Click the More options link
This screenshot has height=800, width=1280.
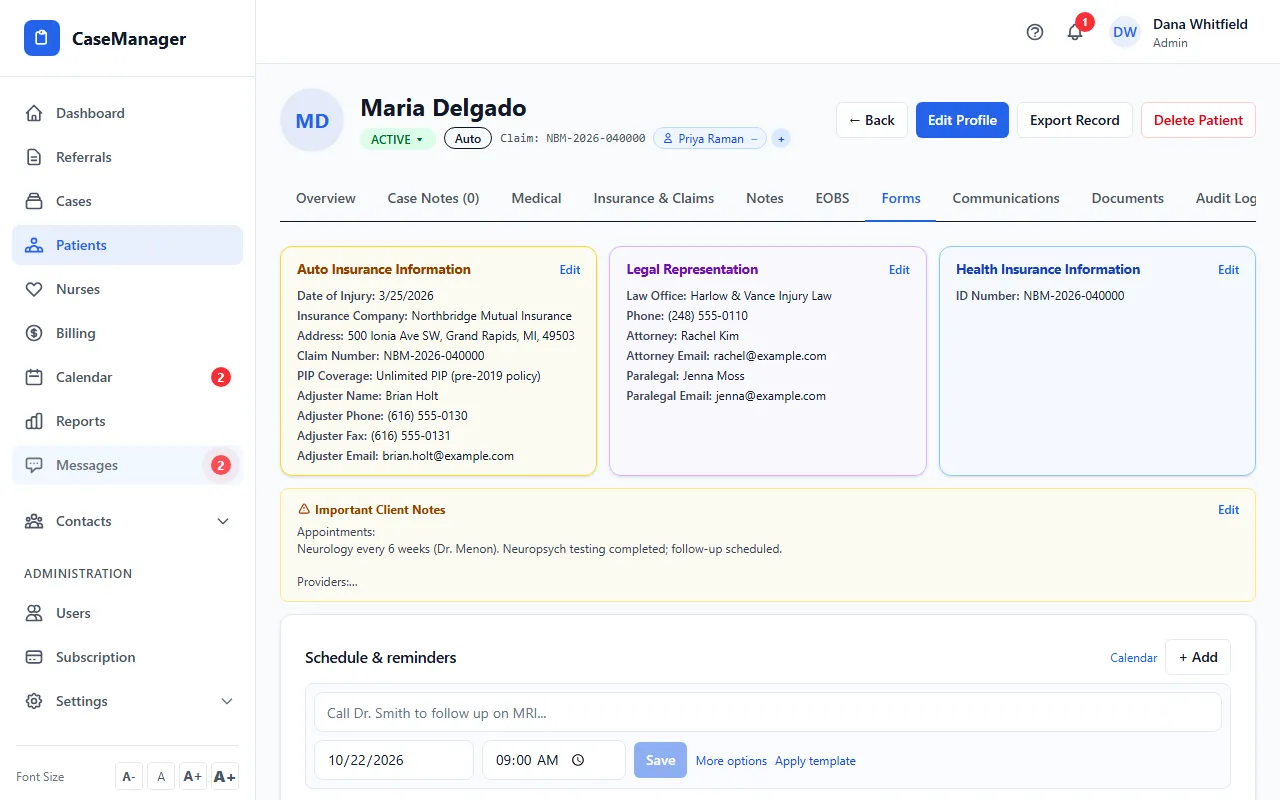[x=732, y=761]
